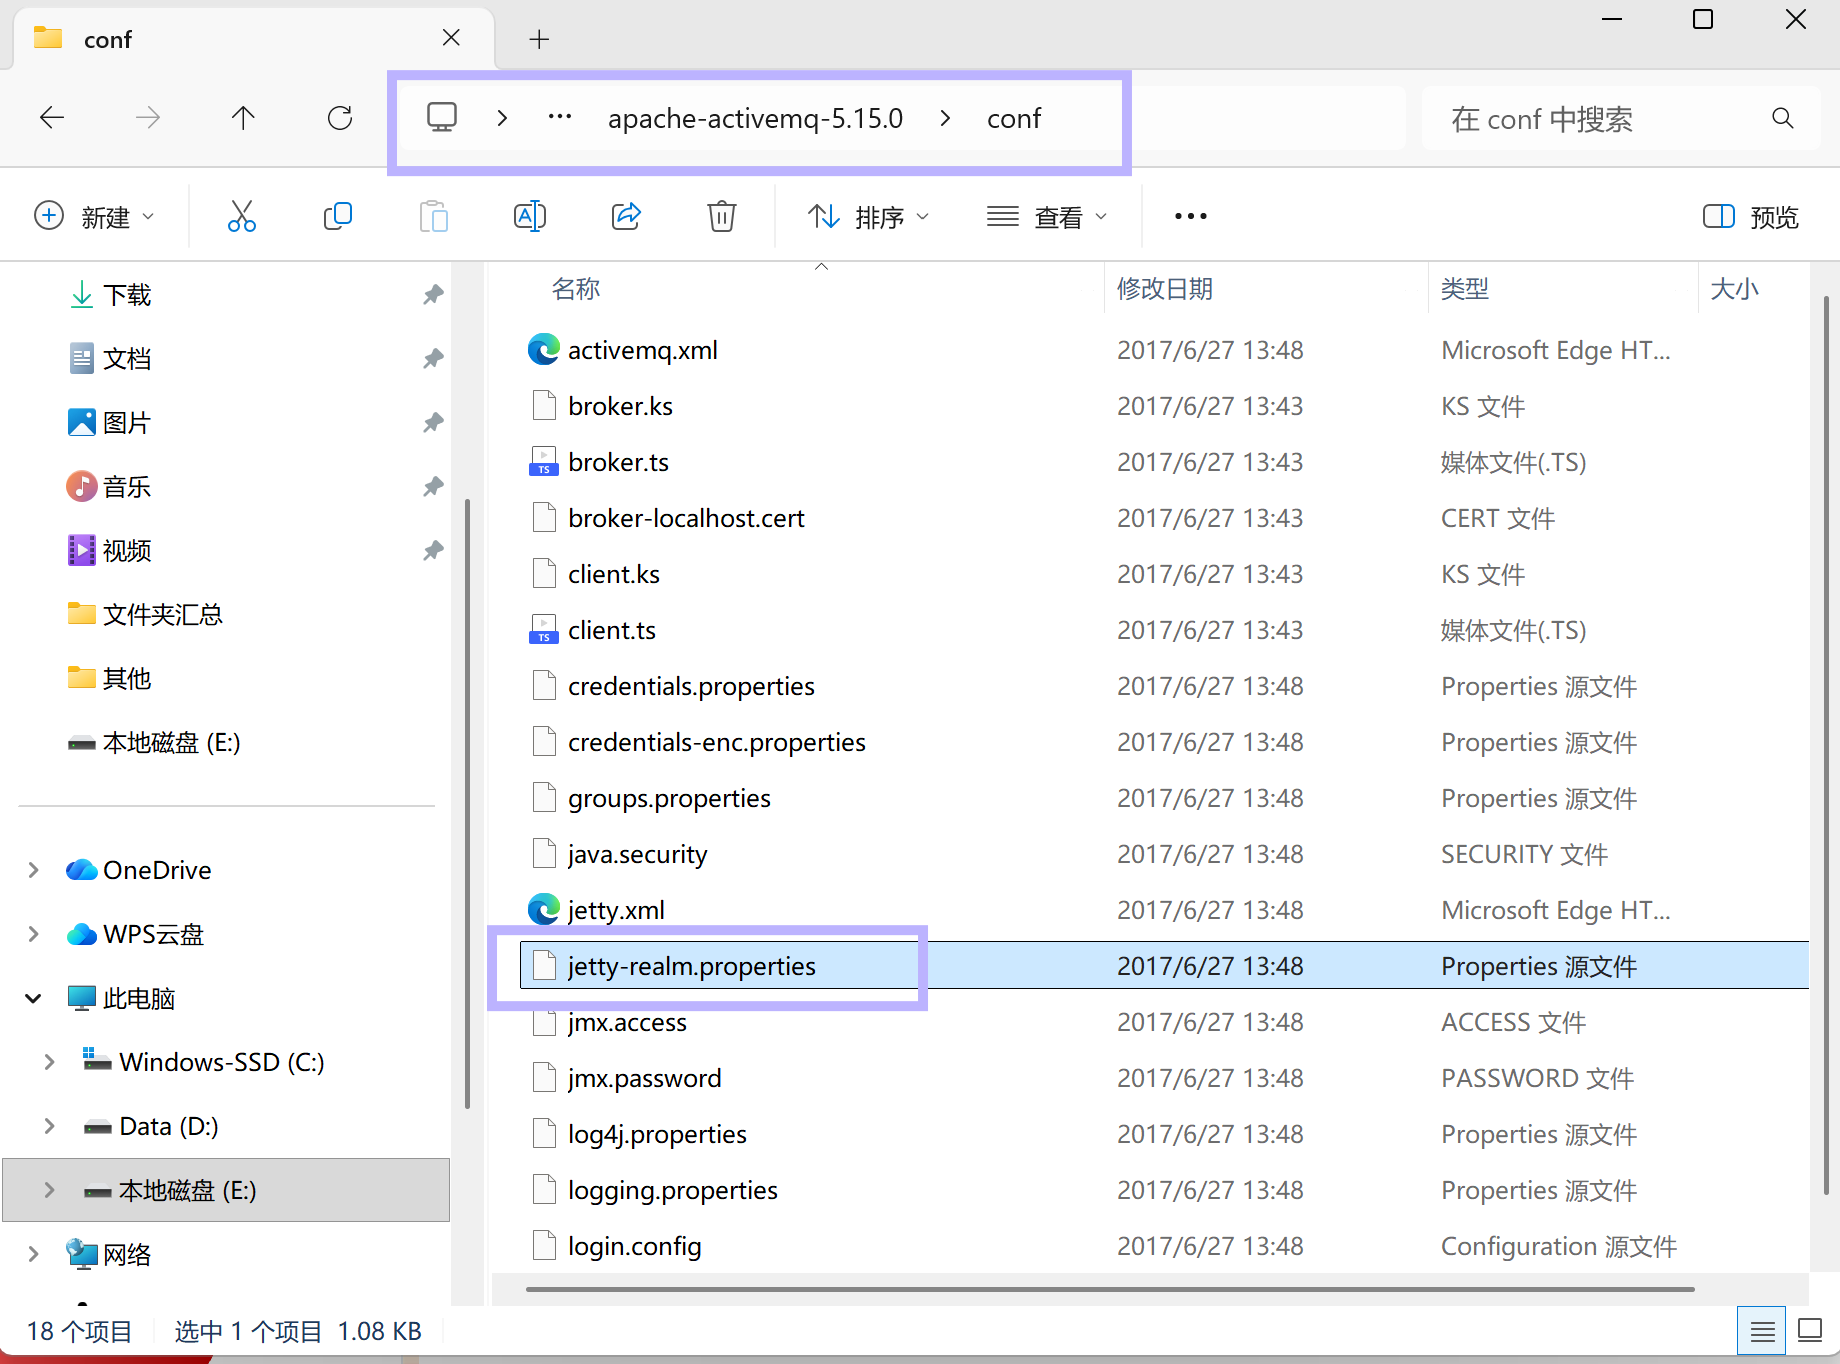
Task: Click the file list horizontal scrollbar
Action: tap(1110, 1289)
